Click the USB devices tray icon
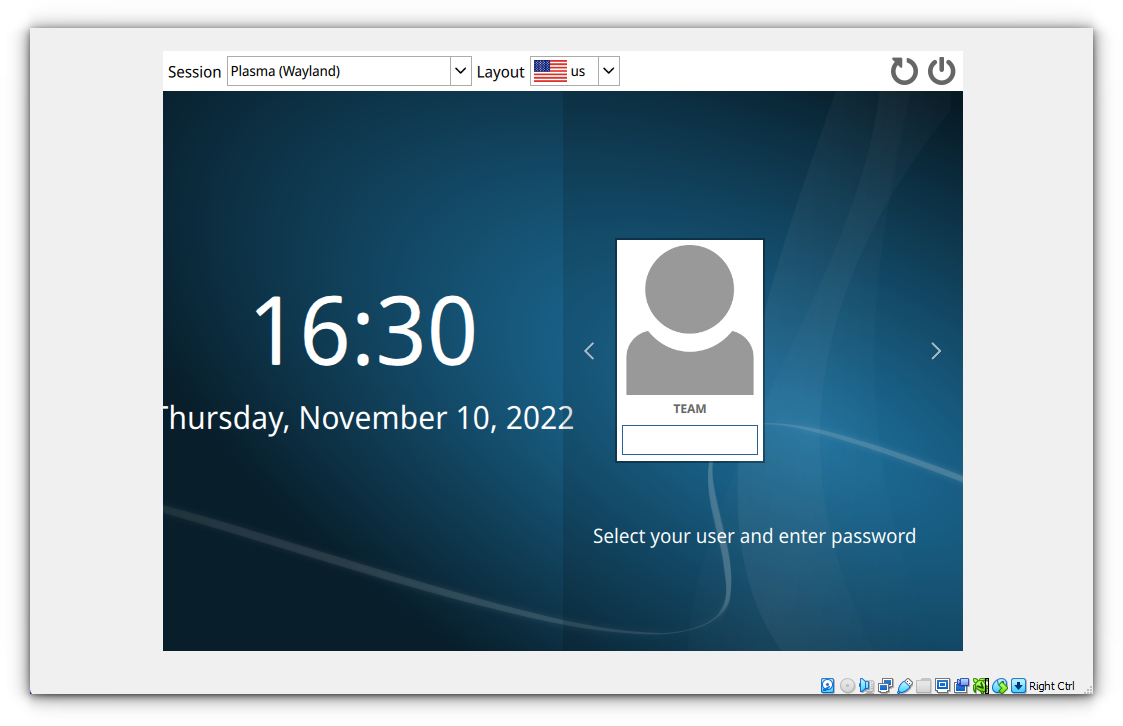The height and width of the screenshot is (726, 1123). 904,685
